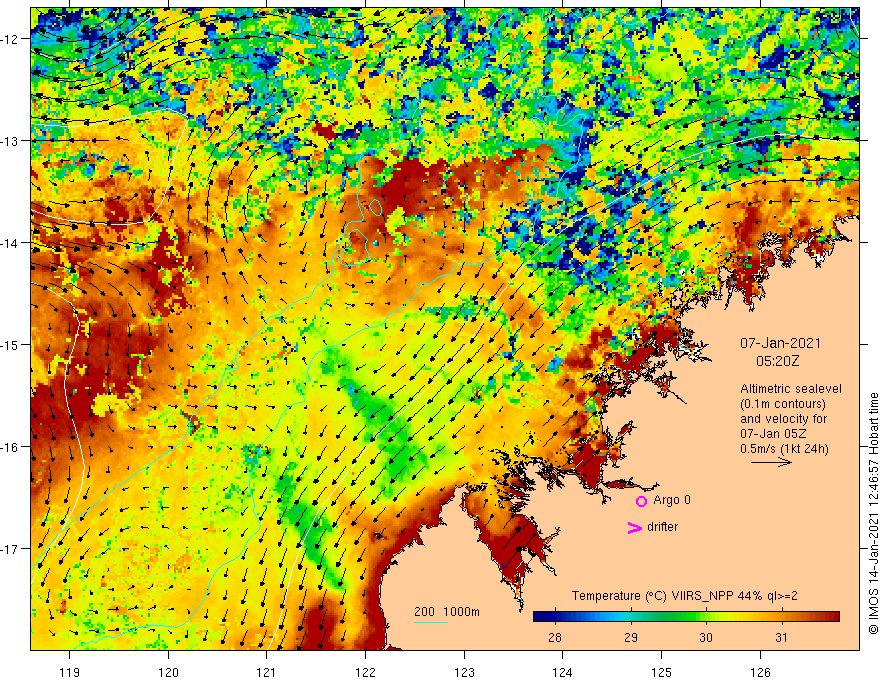Click the colorbar tick label 28

pos(554,637)
